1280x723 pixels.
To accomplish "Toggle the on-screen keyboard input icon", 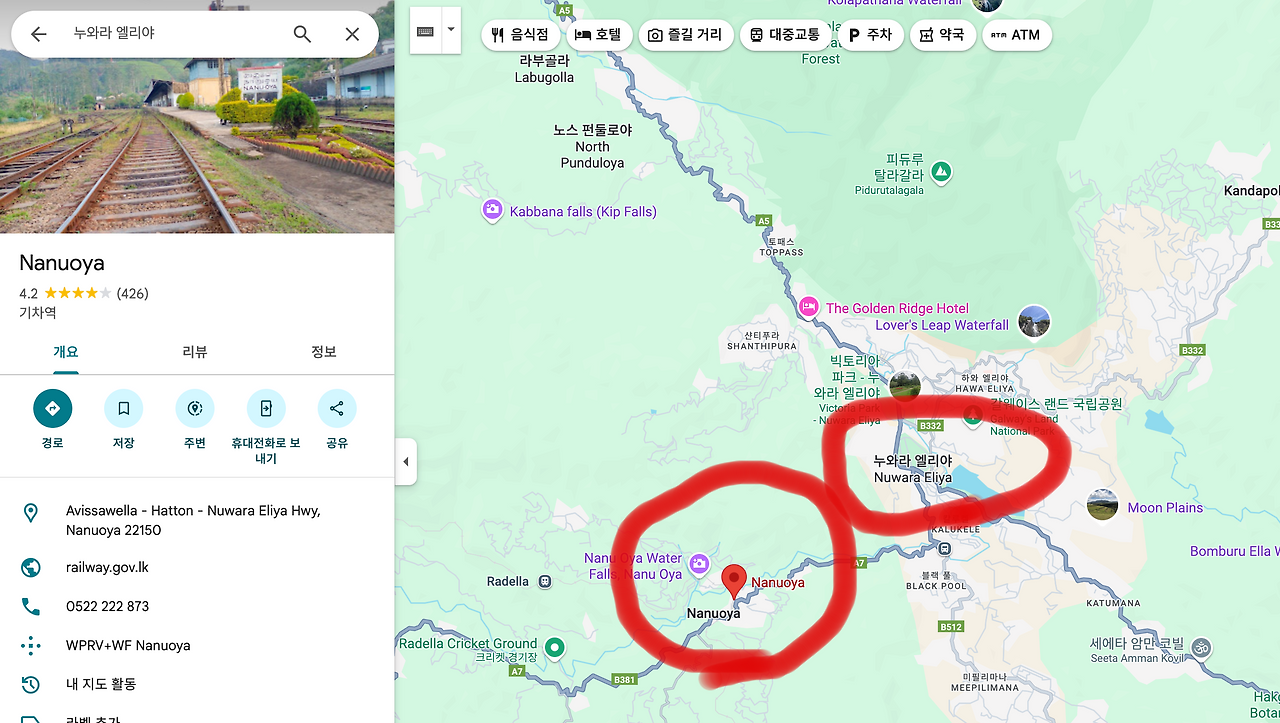I will [426, 32].
